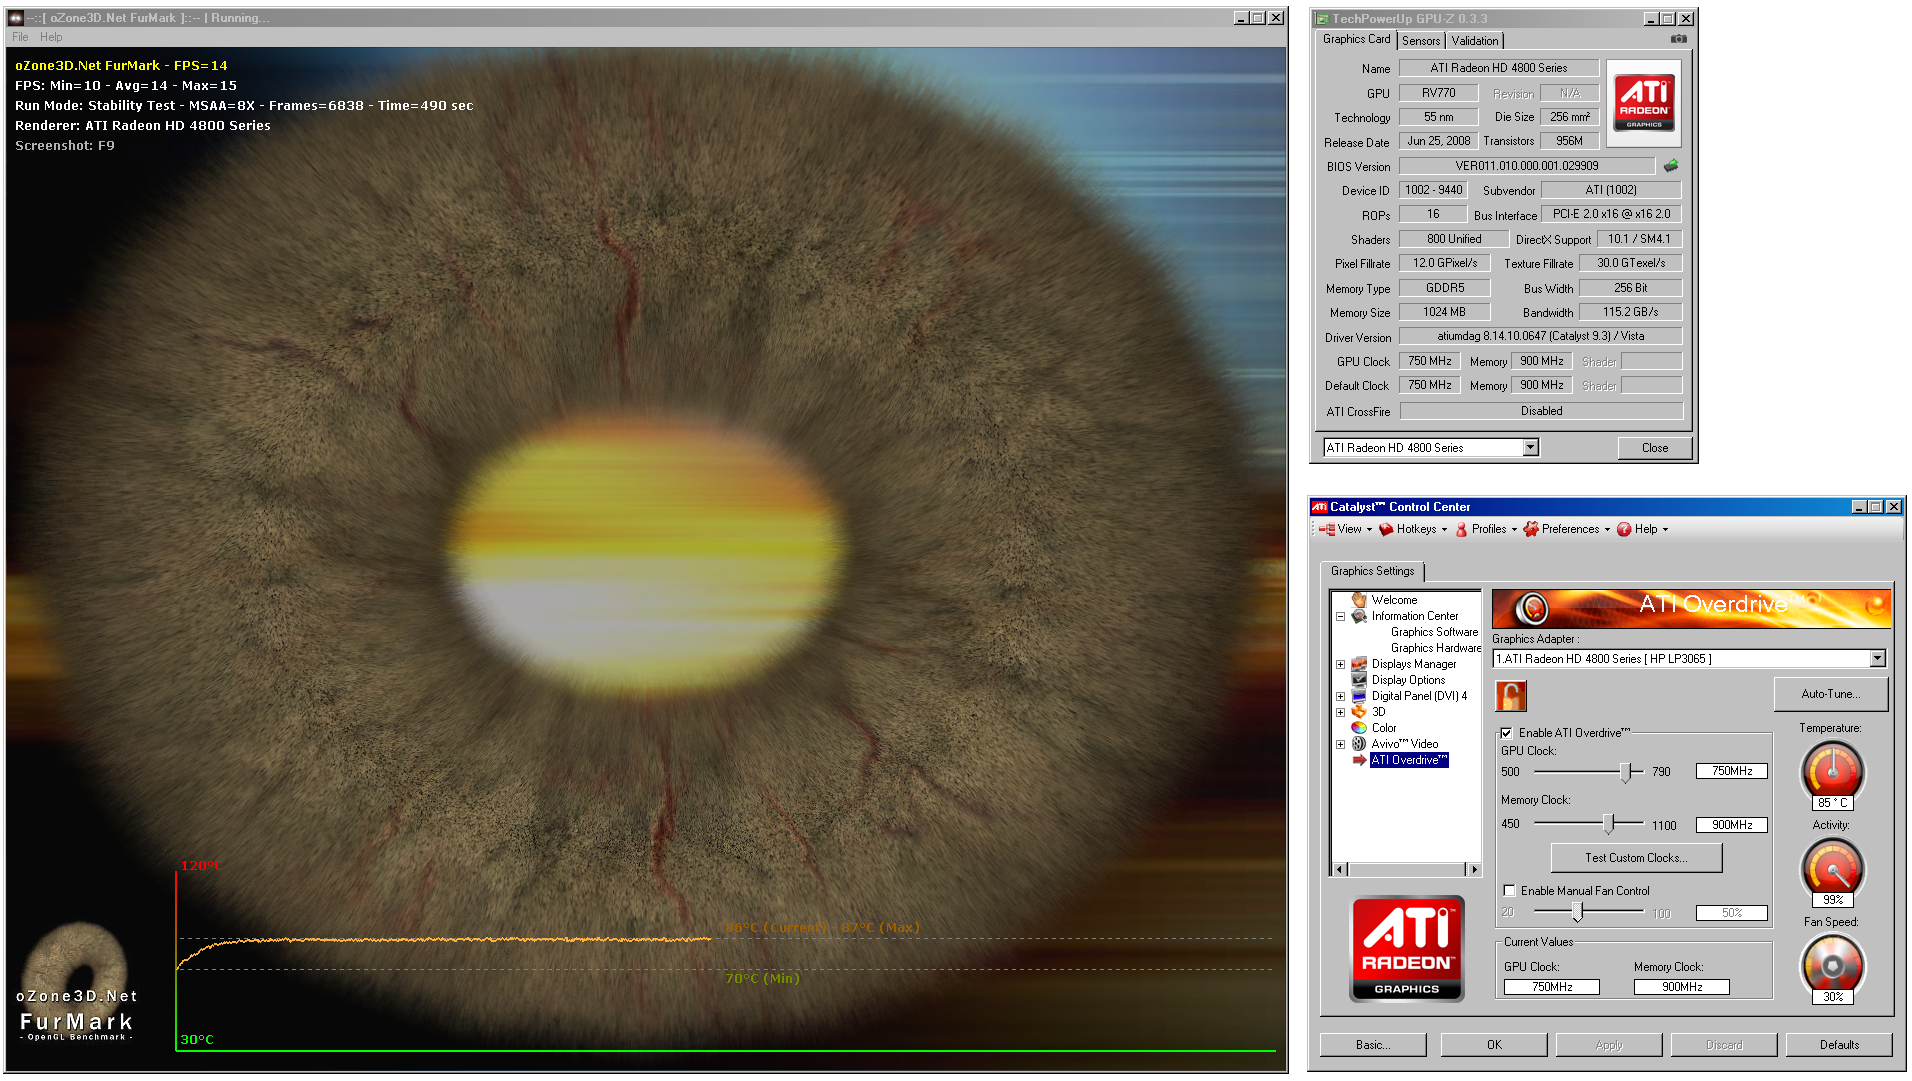Open the Help menu in FurMark

point(51,37)
